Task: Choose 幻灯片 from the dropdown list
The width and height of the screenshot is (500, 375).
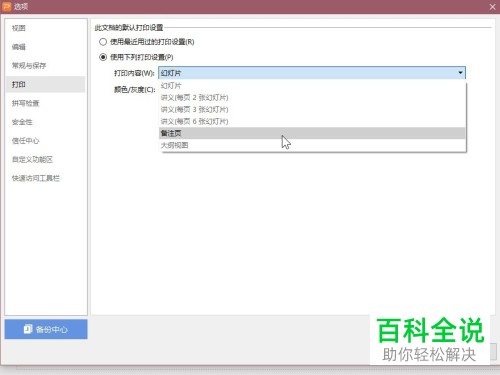Action: (x=312, y=86)
